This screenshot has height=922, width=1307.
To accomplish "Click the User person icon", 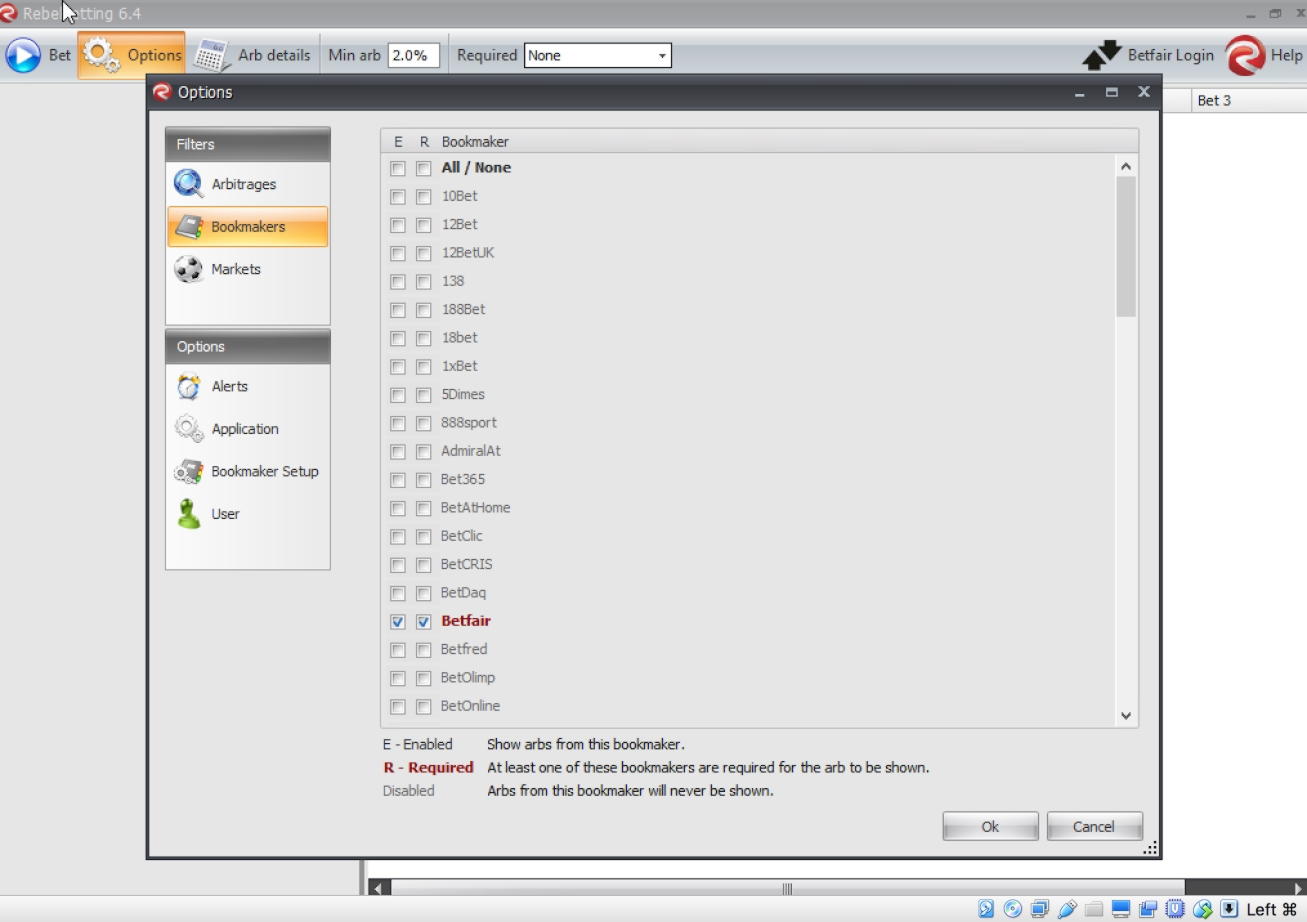I will click(x=189, y=514).
